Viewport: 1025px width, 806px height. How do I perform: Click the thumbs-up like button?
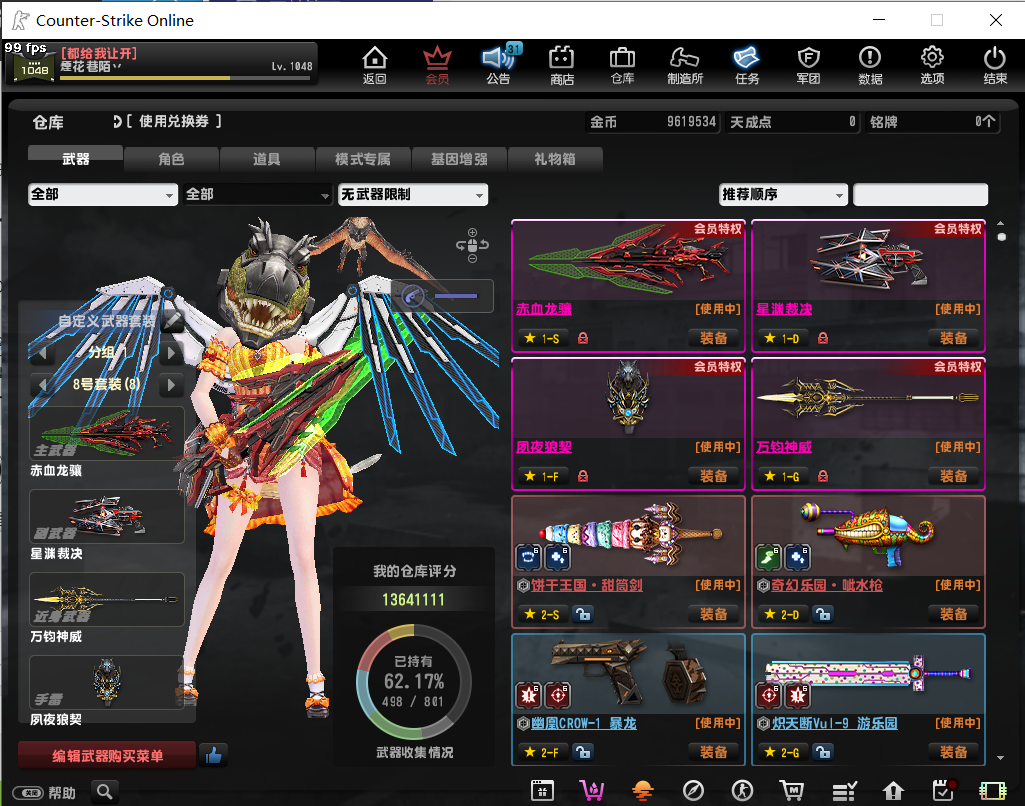click(x=213, y=756)
